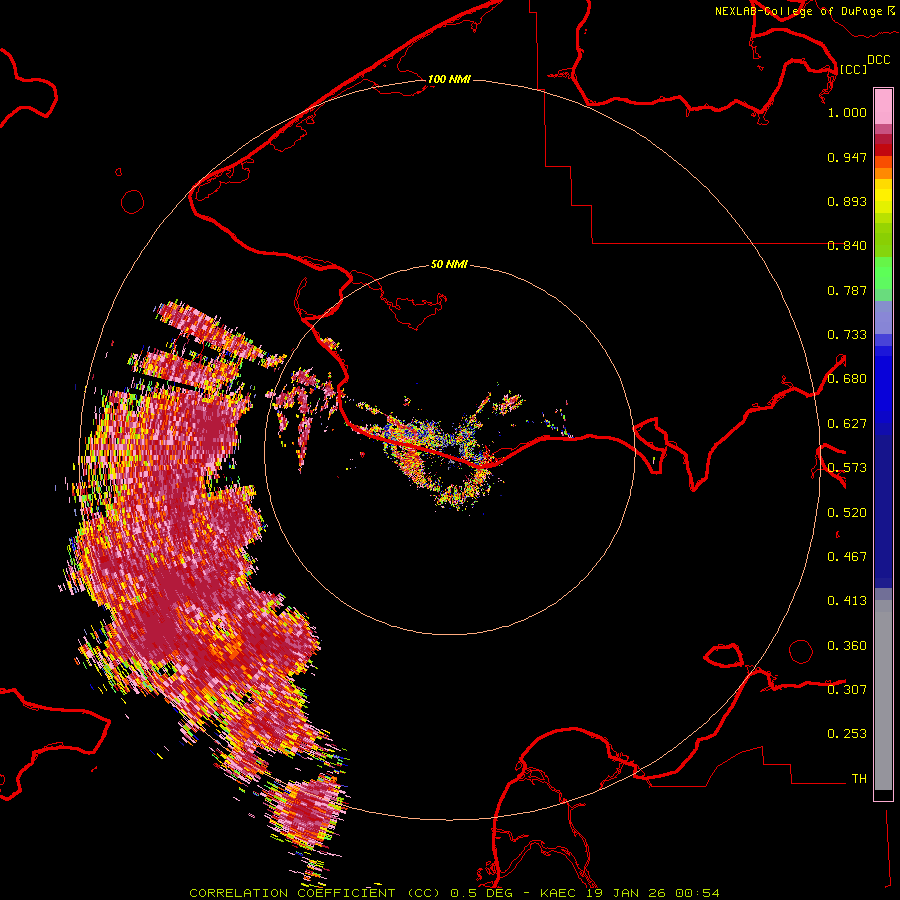This screenshot has width=900, height=900.
Task: Click the DCC label above the color scale
Action: (879, 60)
